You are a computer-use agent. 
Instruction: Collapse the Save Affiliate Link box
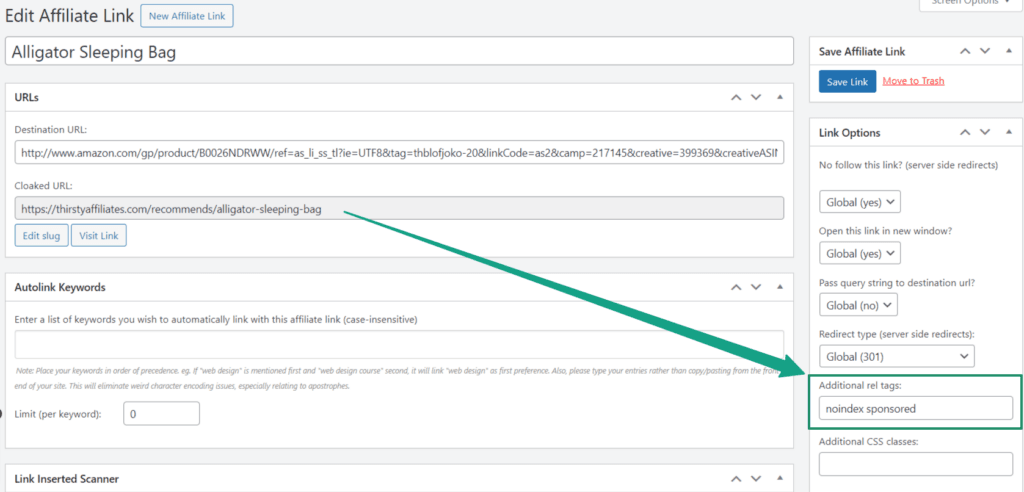click(x=1008, y=51)
